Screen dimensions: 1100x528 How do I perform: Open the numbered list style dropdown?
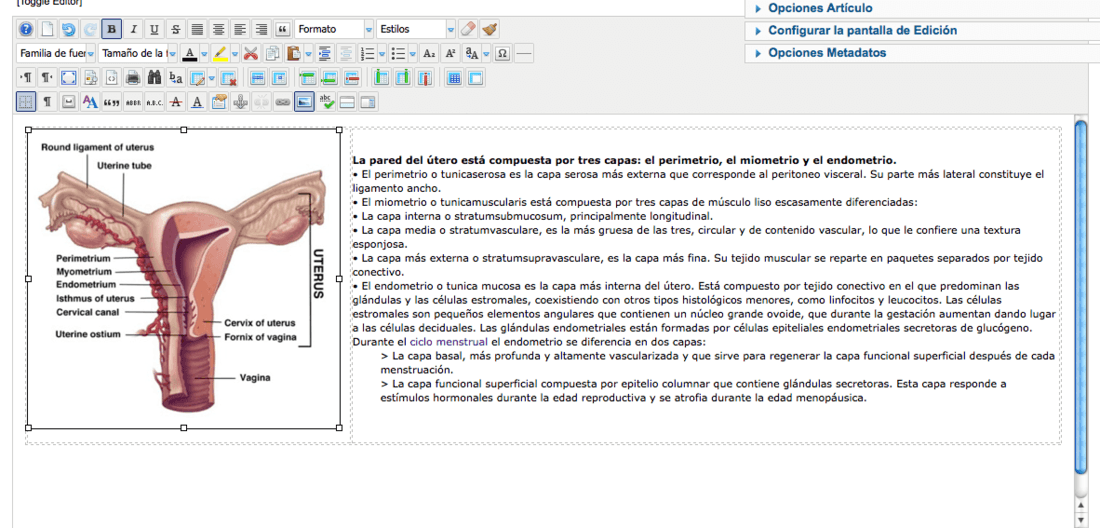(x=382, y=53)
